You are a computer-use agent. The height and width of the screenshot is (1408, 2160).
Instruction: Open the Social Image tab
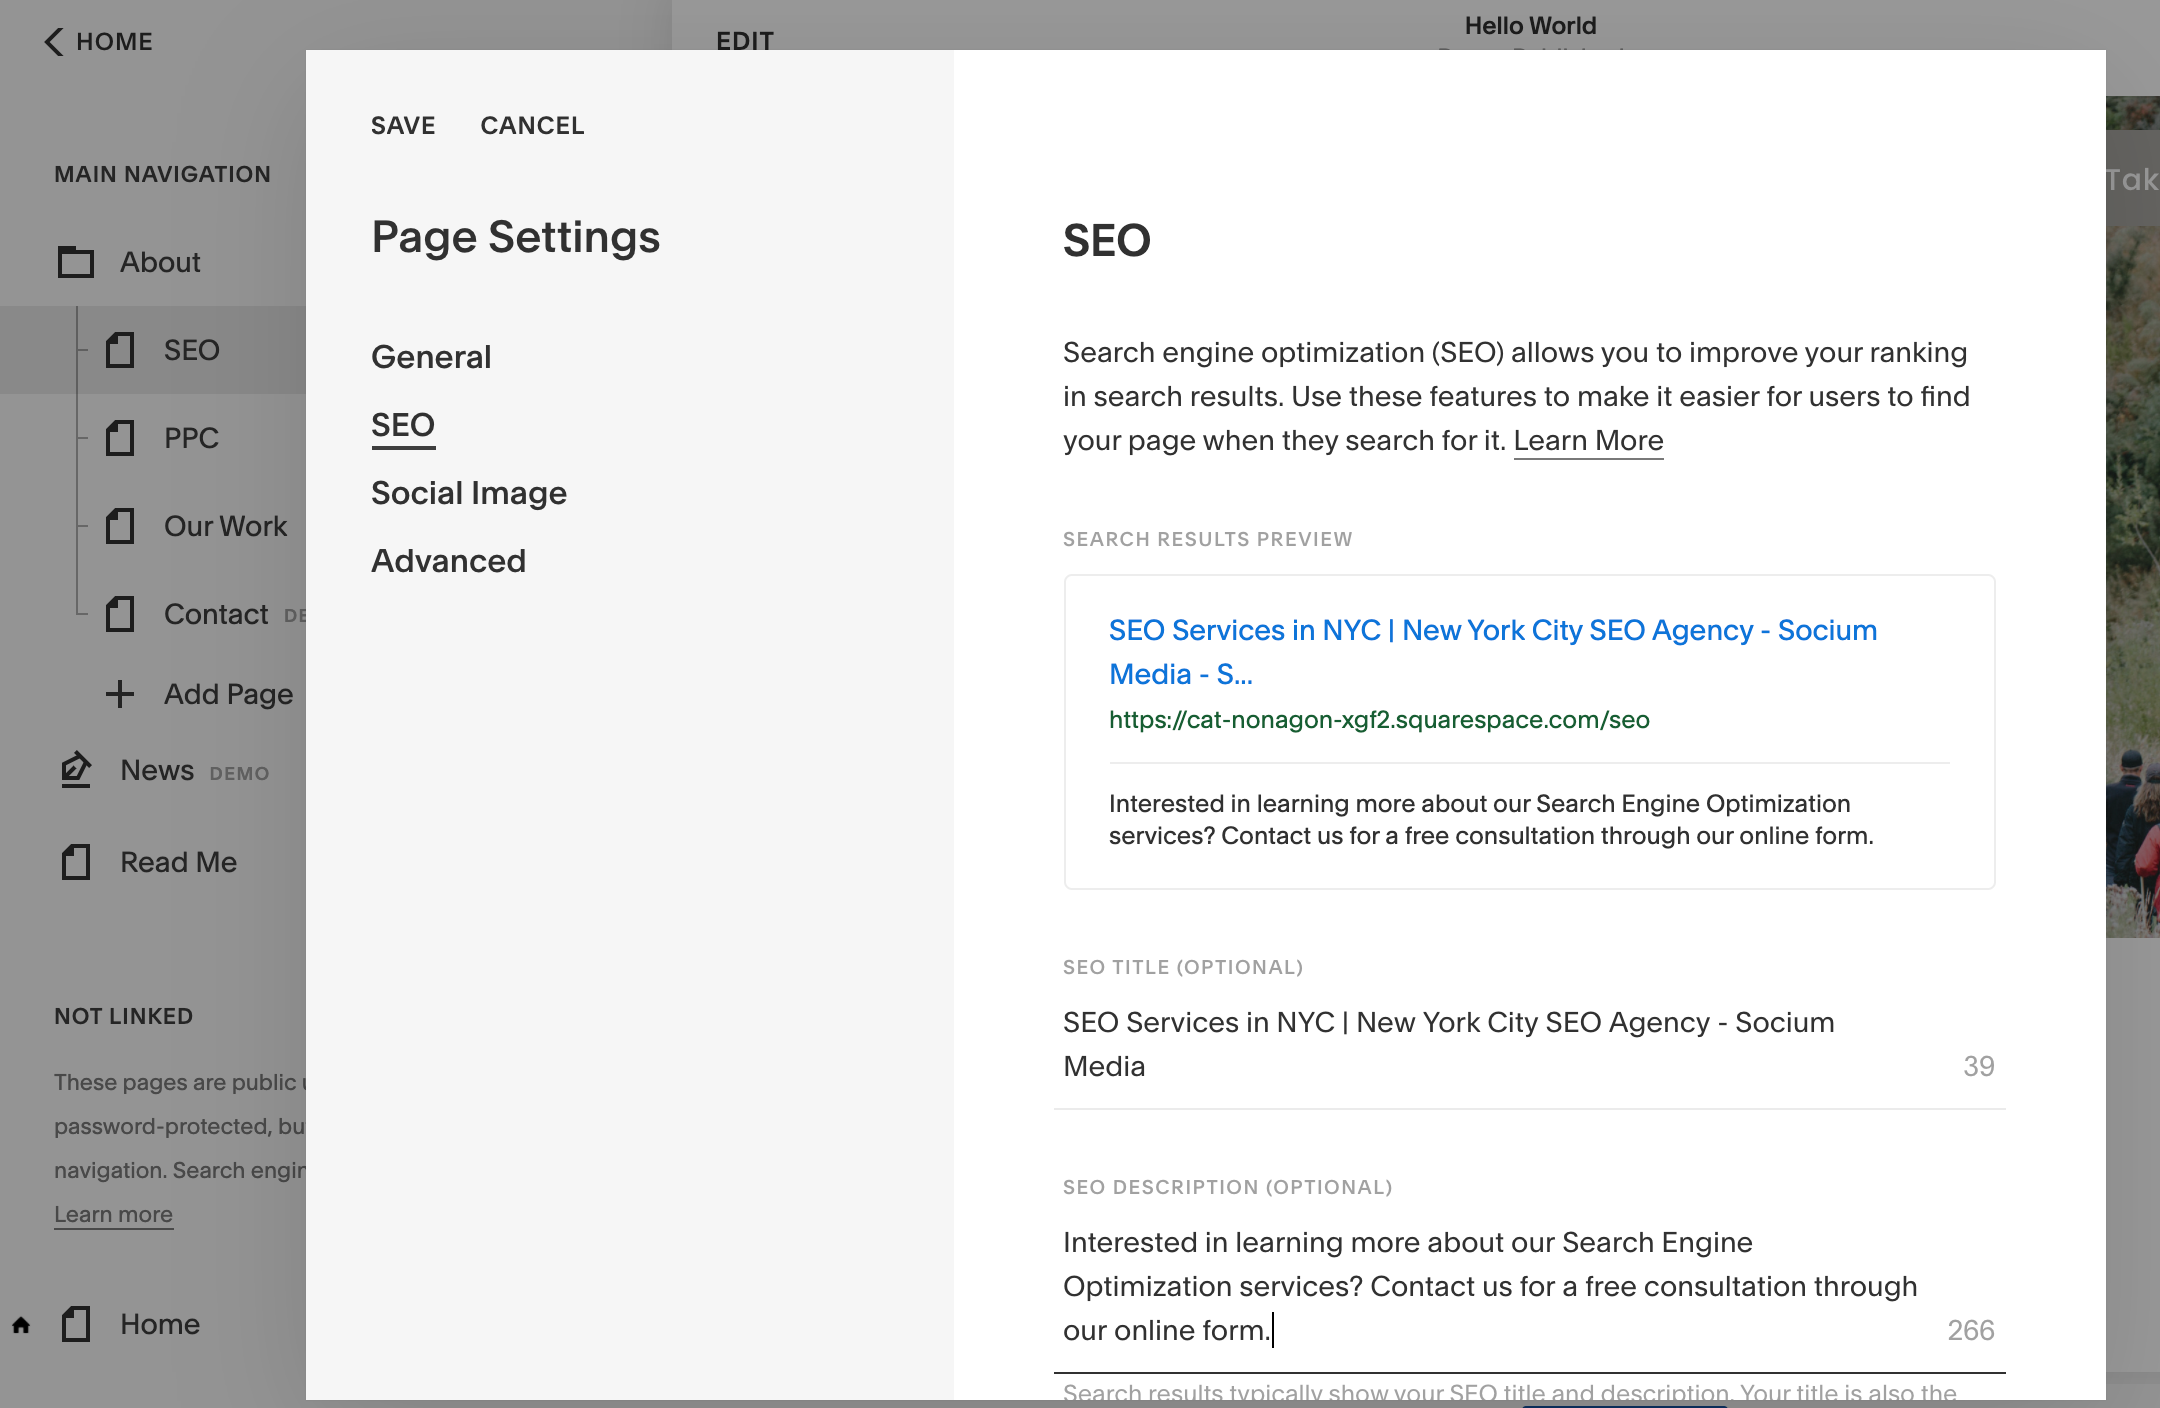(468, 493)
